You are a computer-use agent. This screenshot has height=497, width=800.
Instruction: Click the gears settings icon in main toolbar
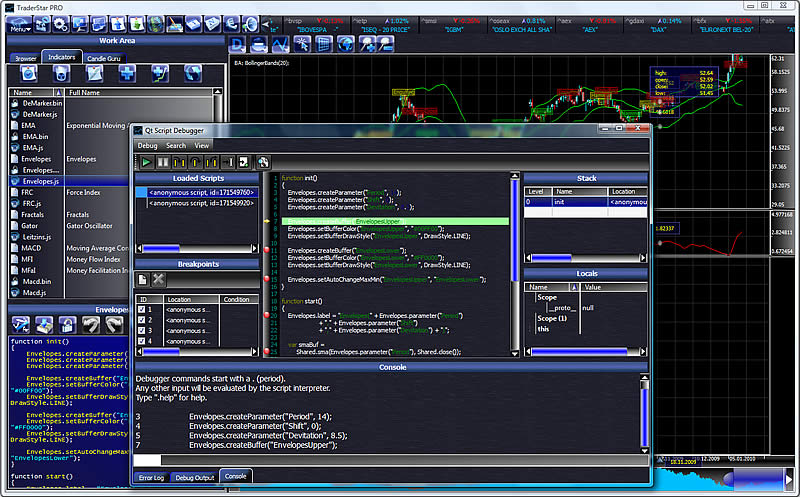(60, 24)
